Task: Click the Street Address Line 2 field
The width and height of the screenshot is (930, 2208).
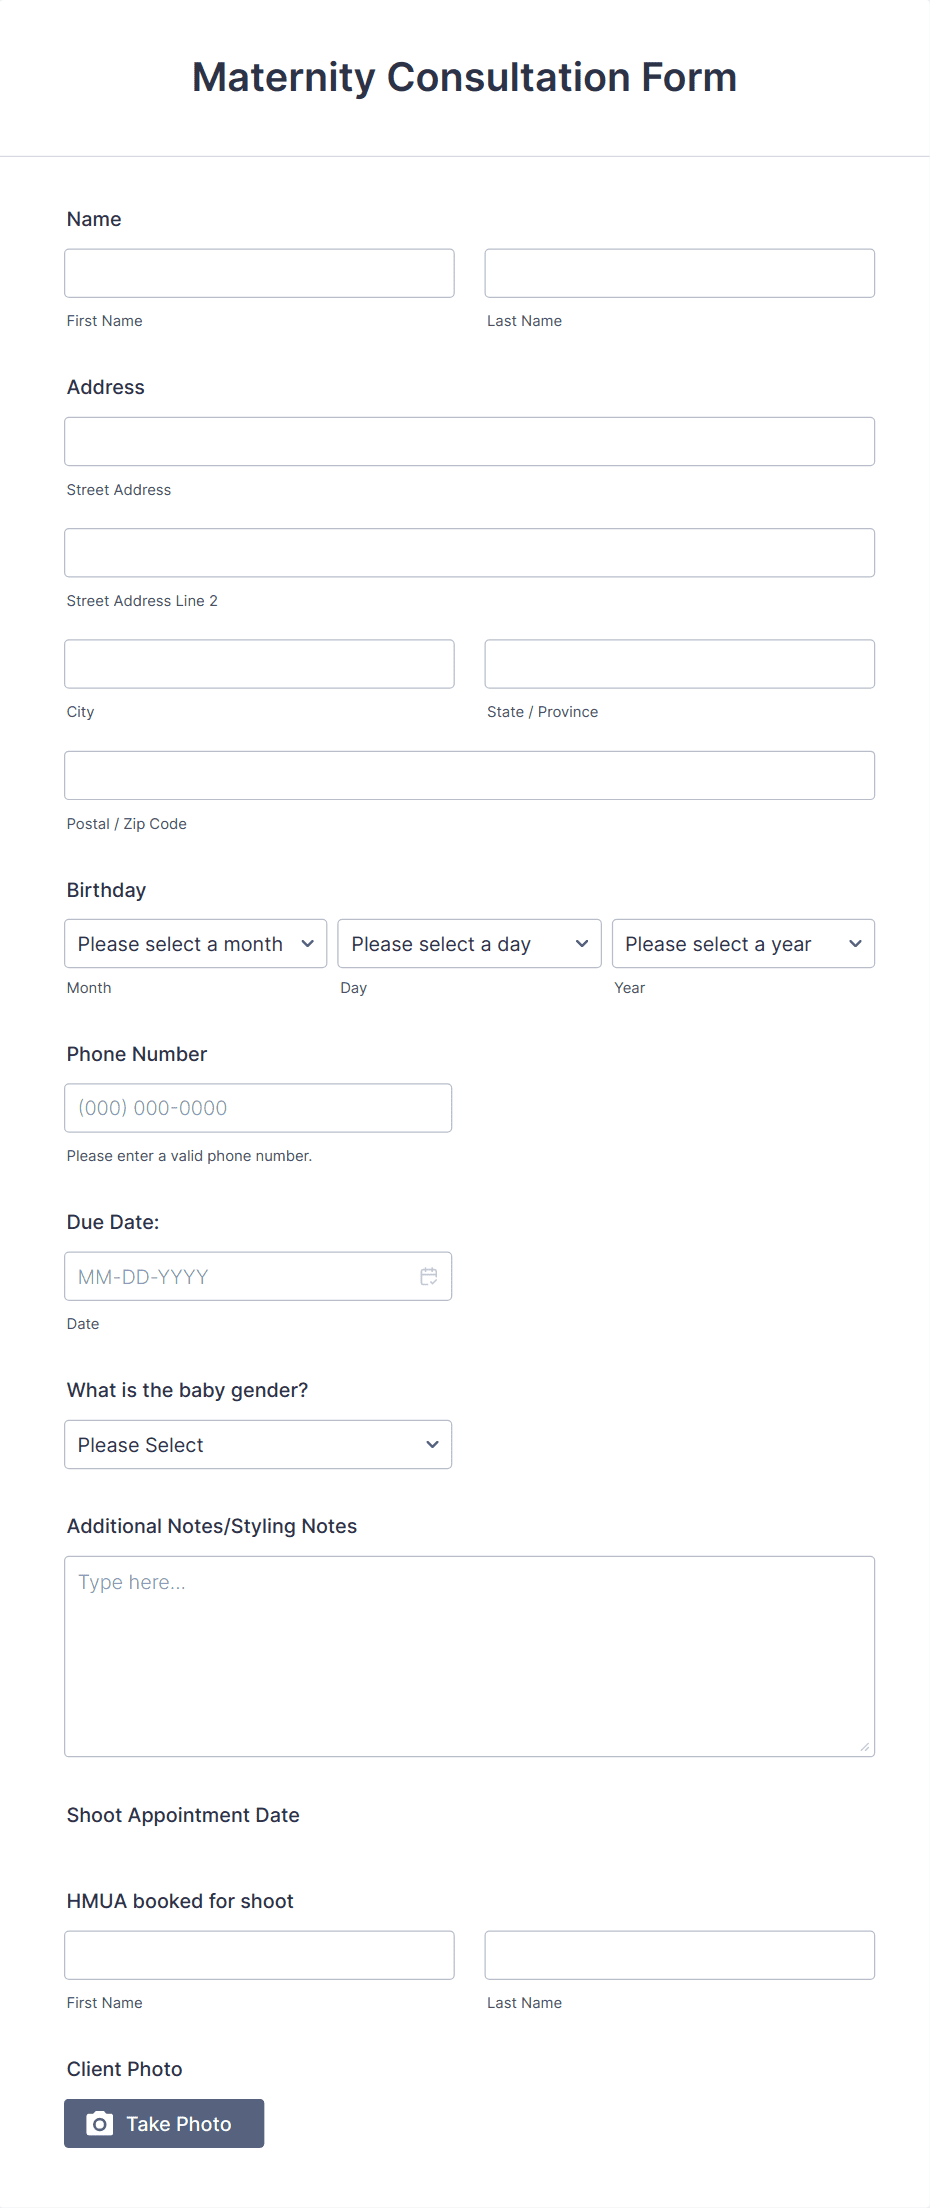Action: click(469, 552)
